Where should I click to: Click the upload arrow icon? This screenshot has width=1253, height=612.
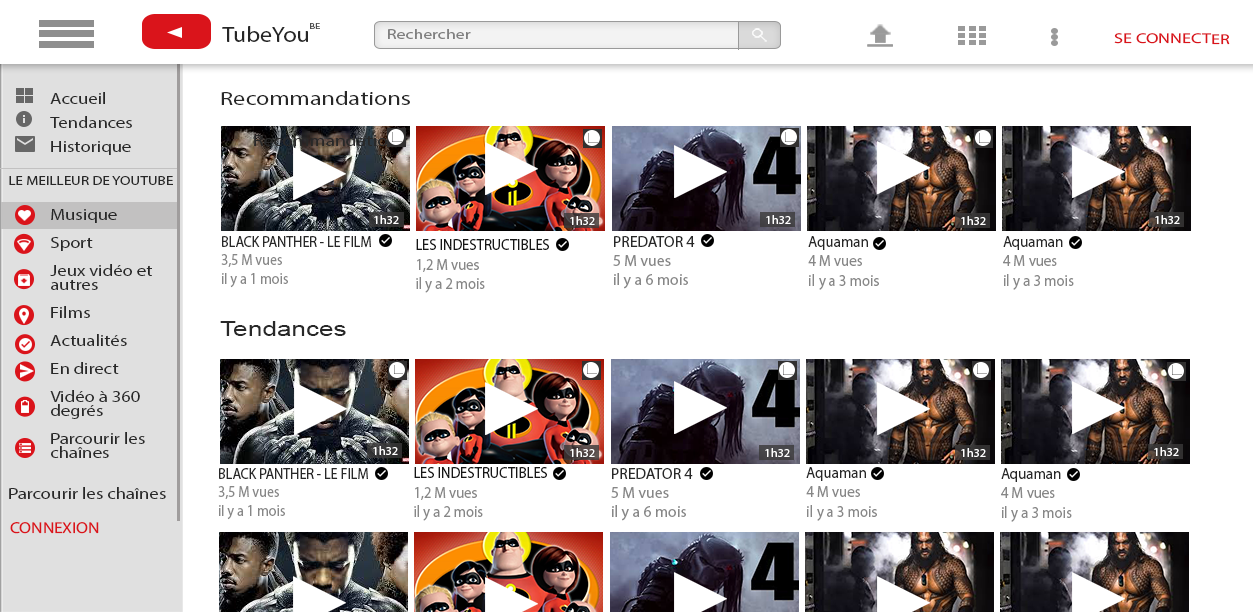[880, 36]
